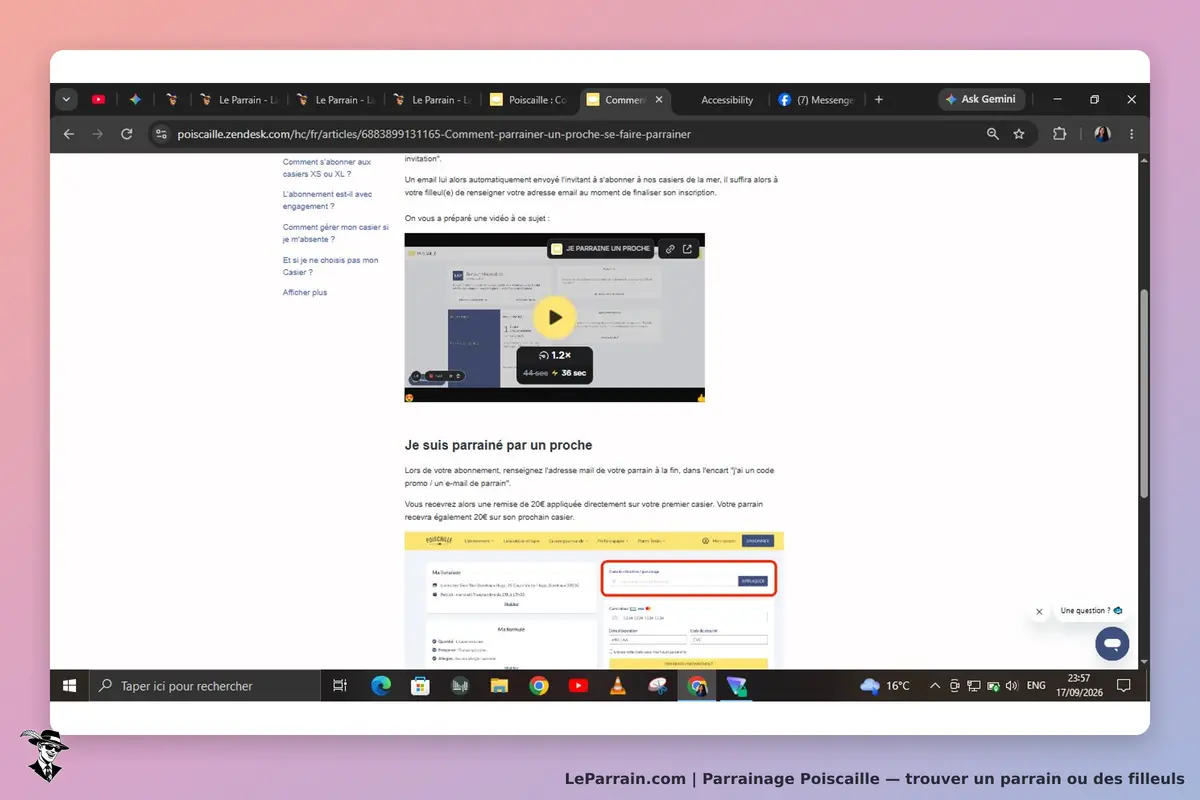
Task: Open the Chrome profile avatar
Action: 1102,134
